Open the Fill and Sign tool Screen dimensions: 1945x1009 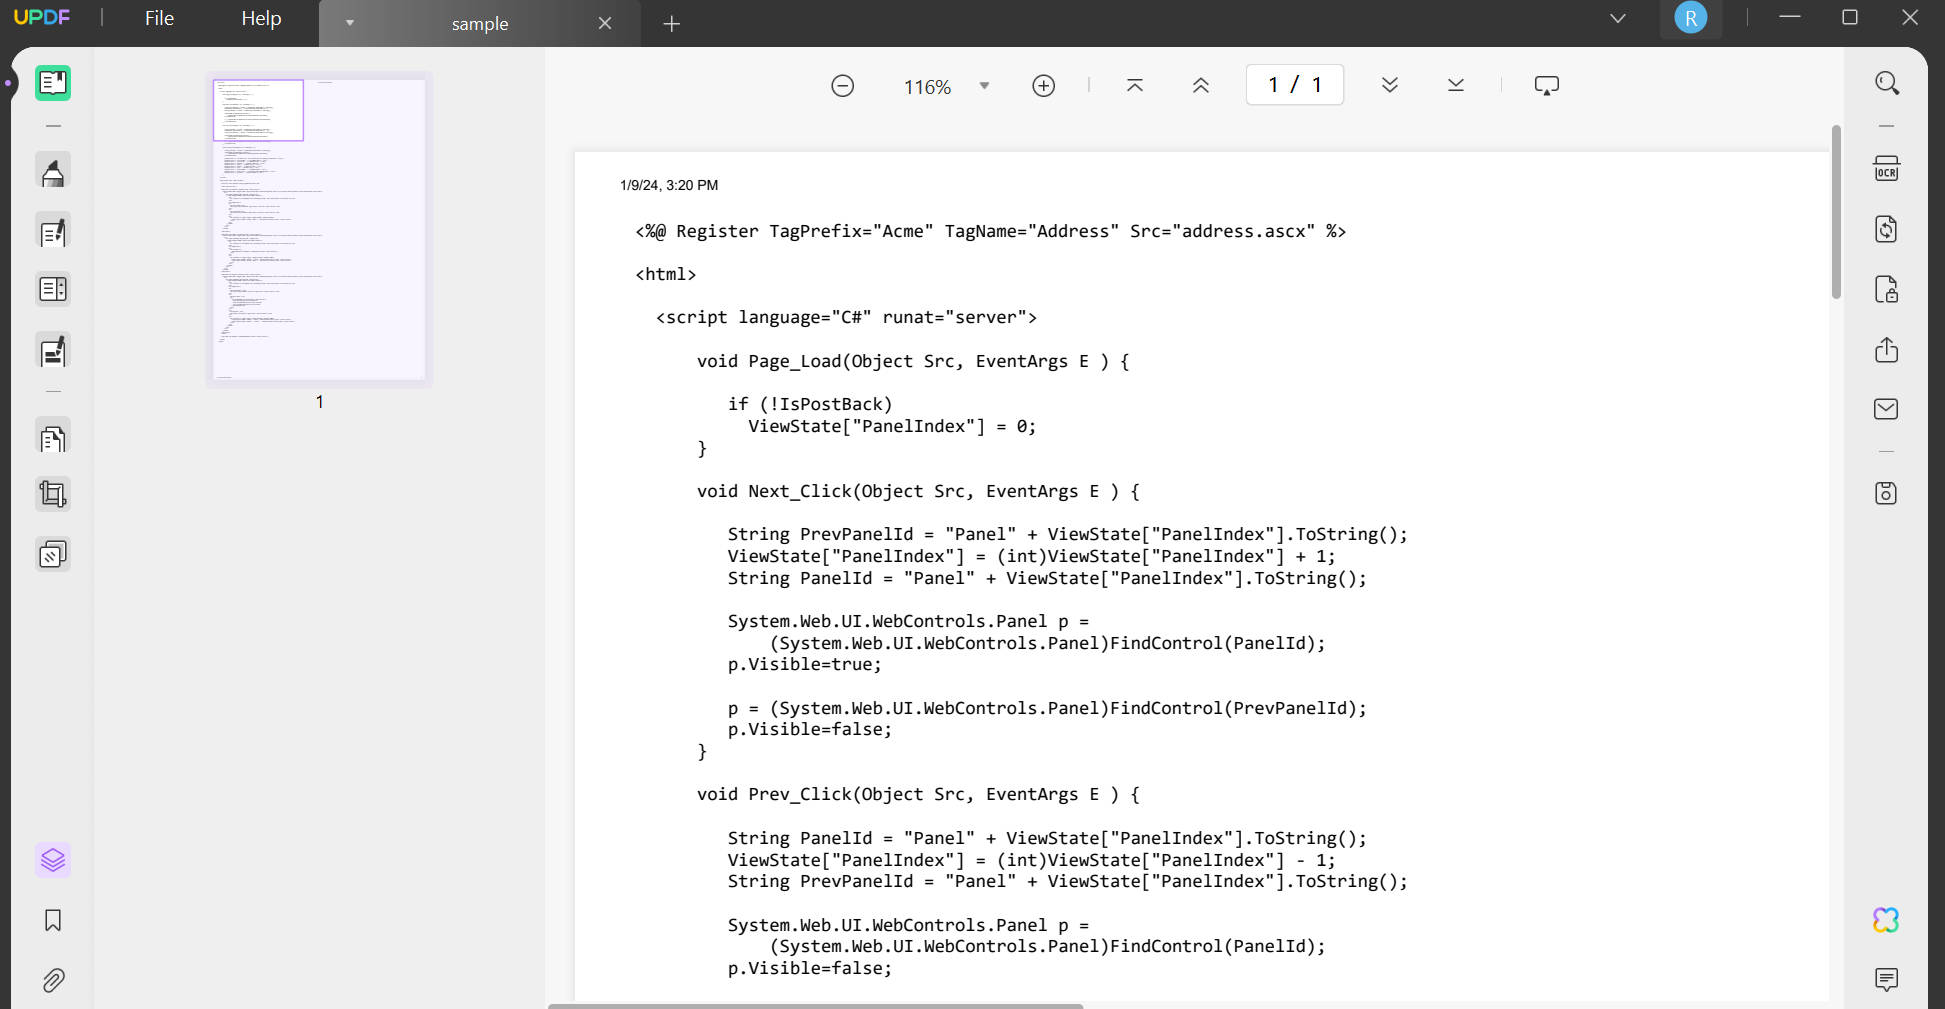[x=53, y=351]
